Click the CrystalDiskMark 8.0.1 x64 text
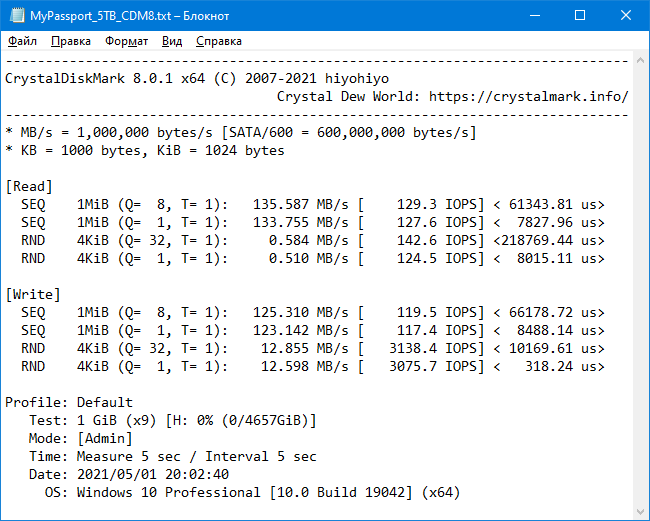Screen dimensions: 650x521 pos(105,78)
